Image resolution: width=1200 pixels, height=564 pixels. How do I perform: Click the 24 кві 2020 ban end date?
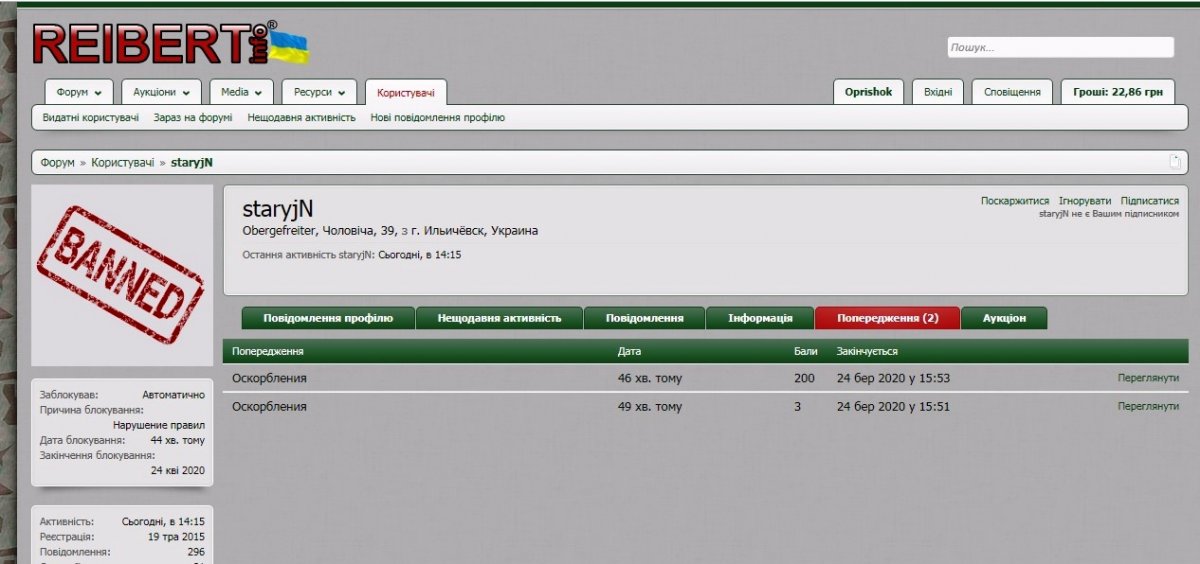click(x=178, y=470)
